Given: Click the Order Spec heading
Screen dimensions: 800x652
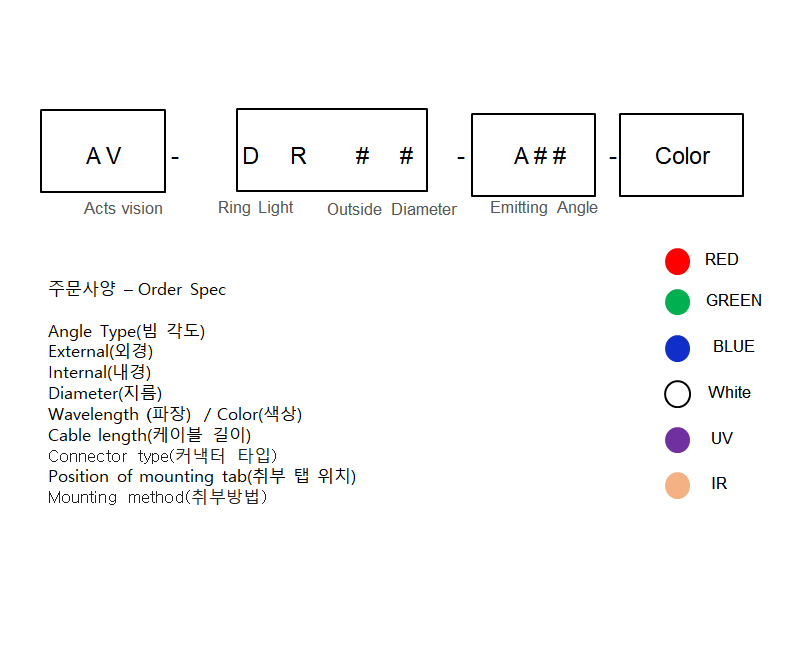Looking at the screenshot, I should tap(137, 290).
